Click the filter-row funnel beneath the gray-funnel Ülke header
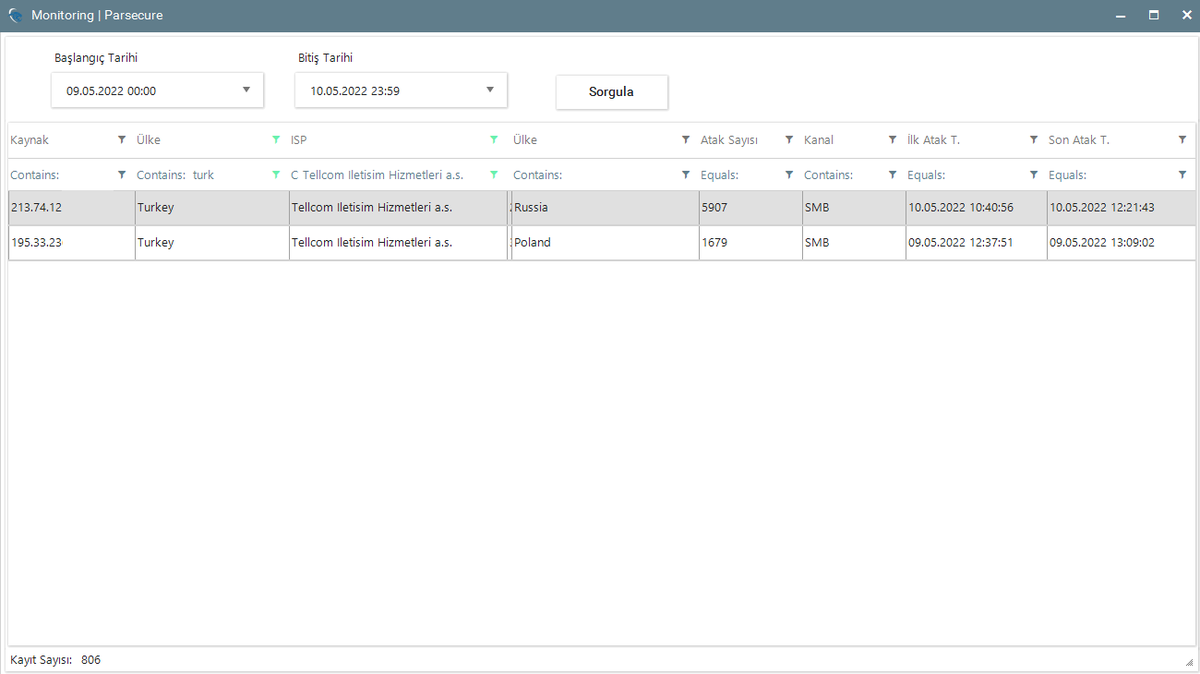This screenshot has height=674, width=1200. tap(686, 175)
